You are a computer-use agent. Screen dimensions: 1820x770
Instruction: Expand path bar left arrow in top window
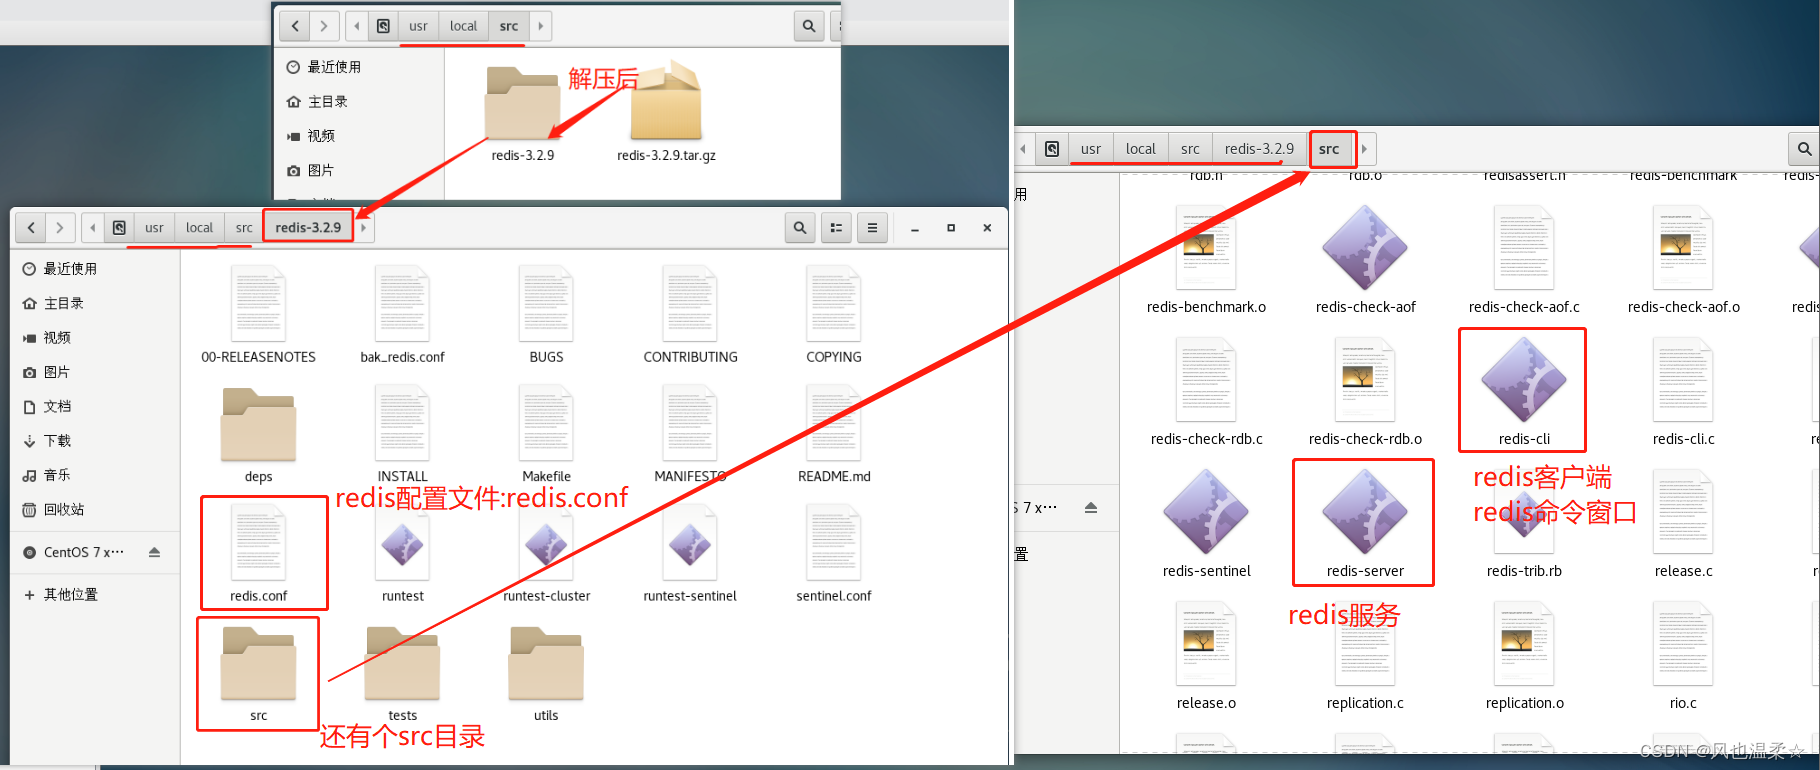[x=357, y=26]
